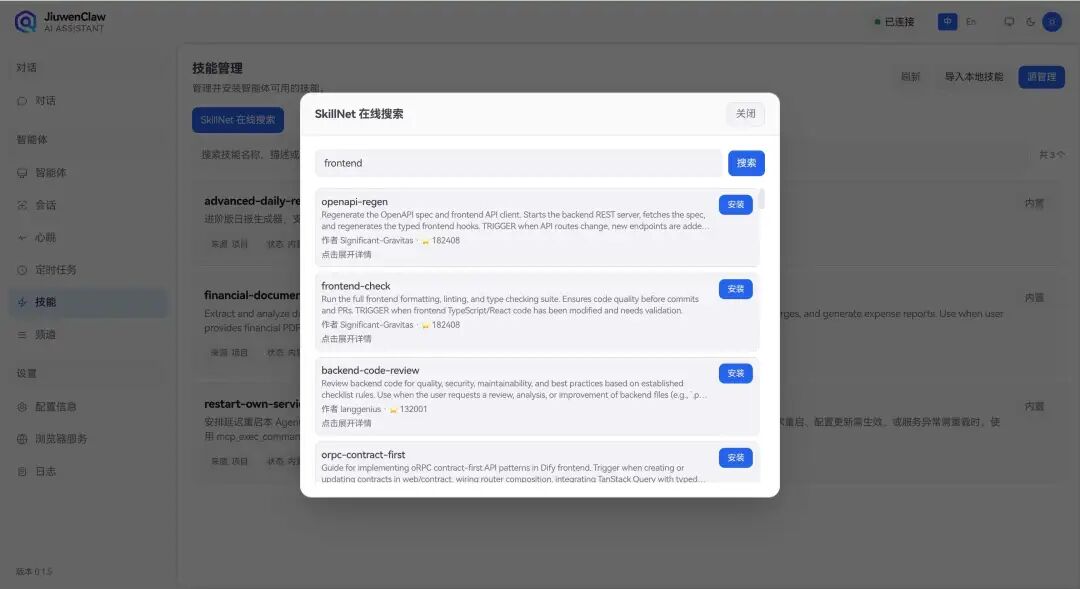Screen dimensions: 1080x589
Task: Click 刷新 on the skills page
Action: 911,77
